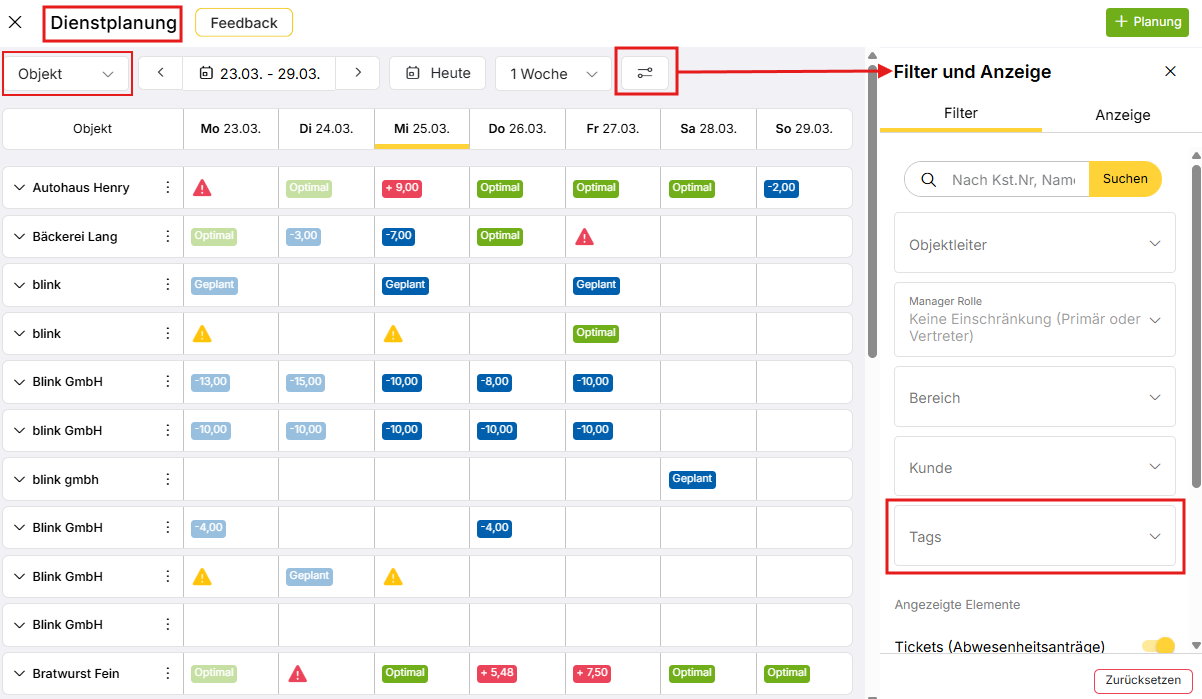Screen dimensions: 1202x699
Task: Close Dienstplanung with the X icon
Action: (x=16, y=22)
